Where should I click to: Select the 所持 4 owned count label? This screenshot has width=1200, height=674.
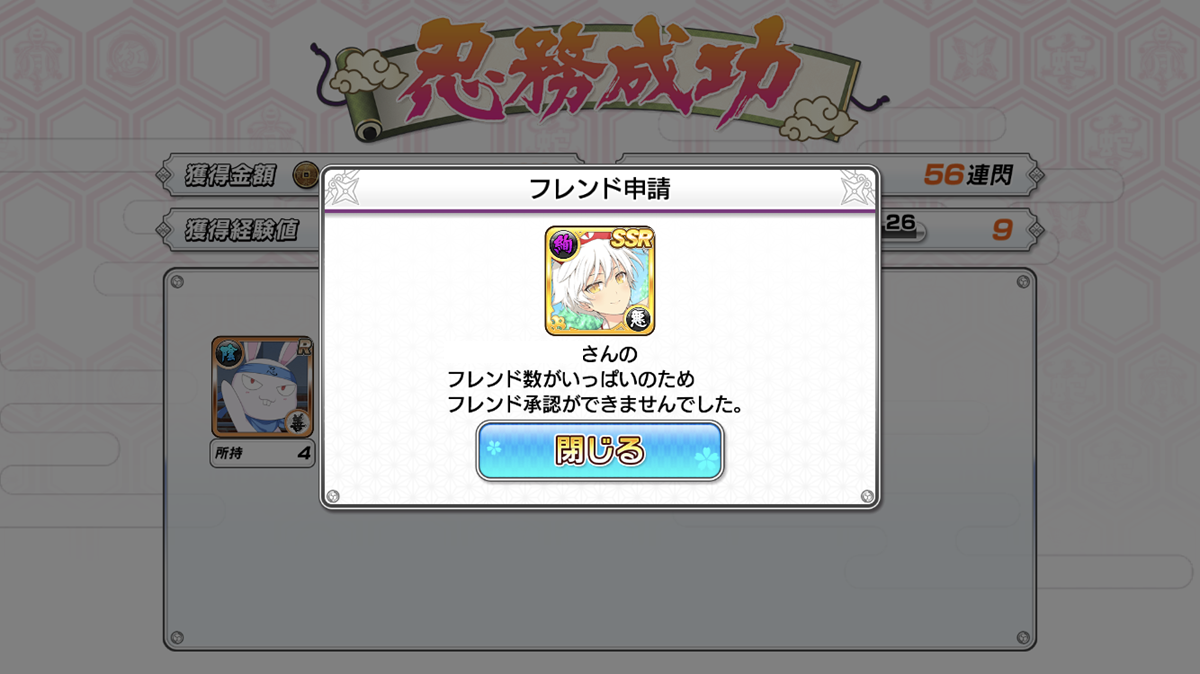pyautogui.click(x=262, y=453)
